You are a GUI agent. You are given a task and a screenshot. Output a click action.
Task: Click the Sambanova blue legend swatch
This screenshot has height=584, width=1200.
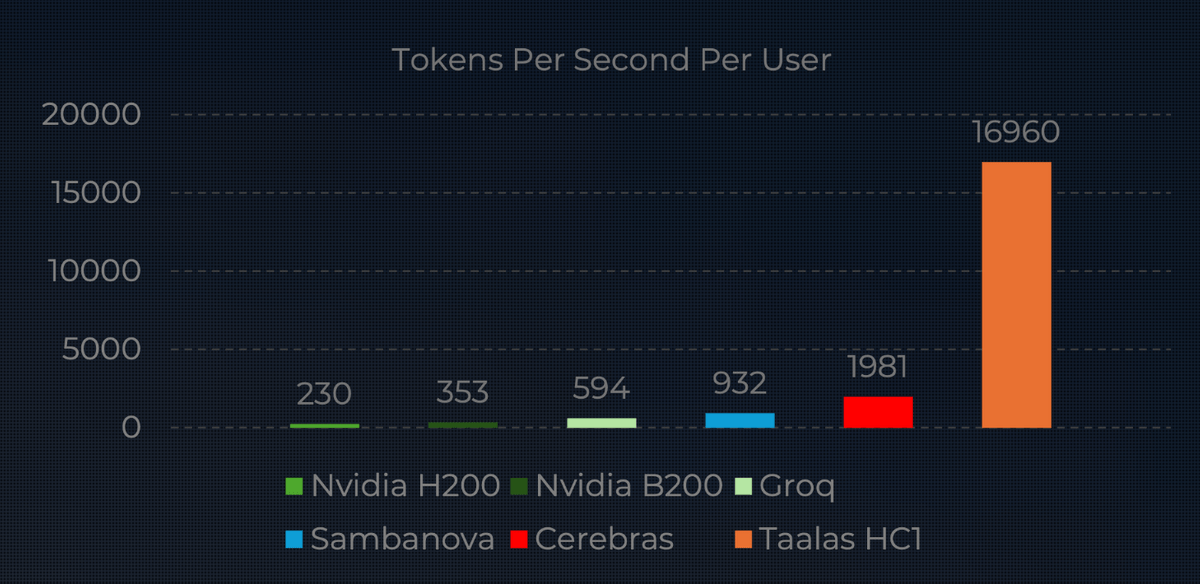[294, 540]
